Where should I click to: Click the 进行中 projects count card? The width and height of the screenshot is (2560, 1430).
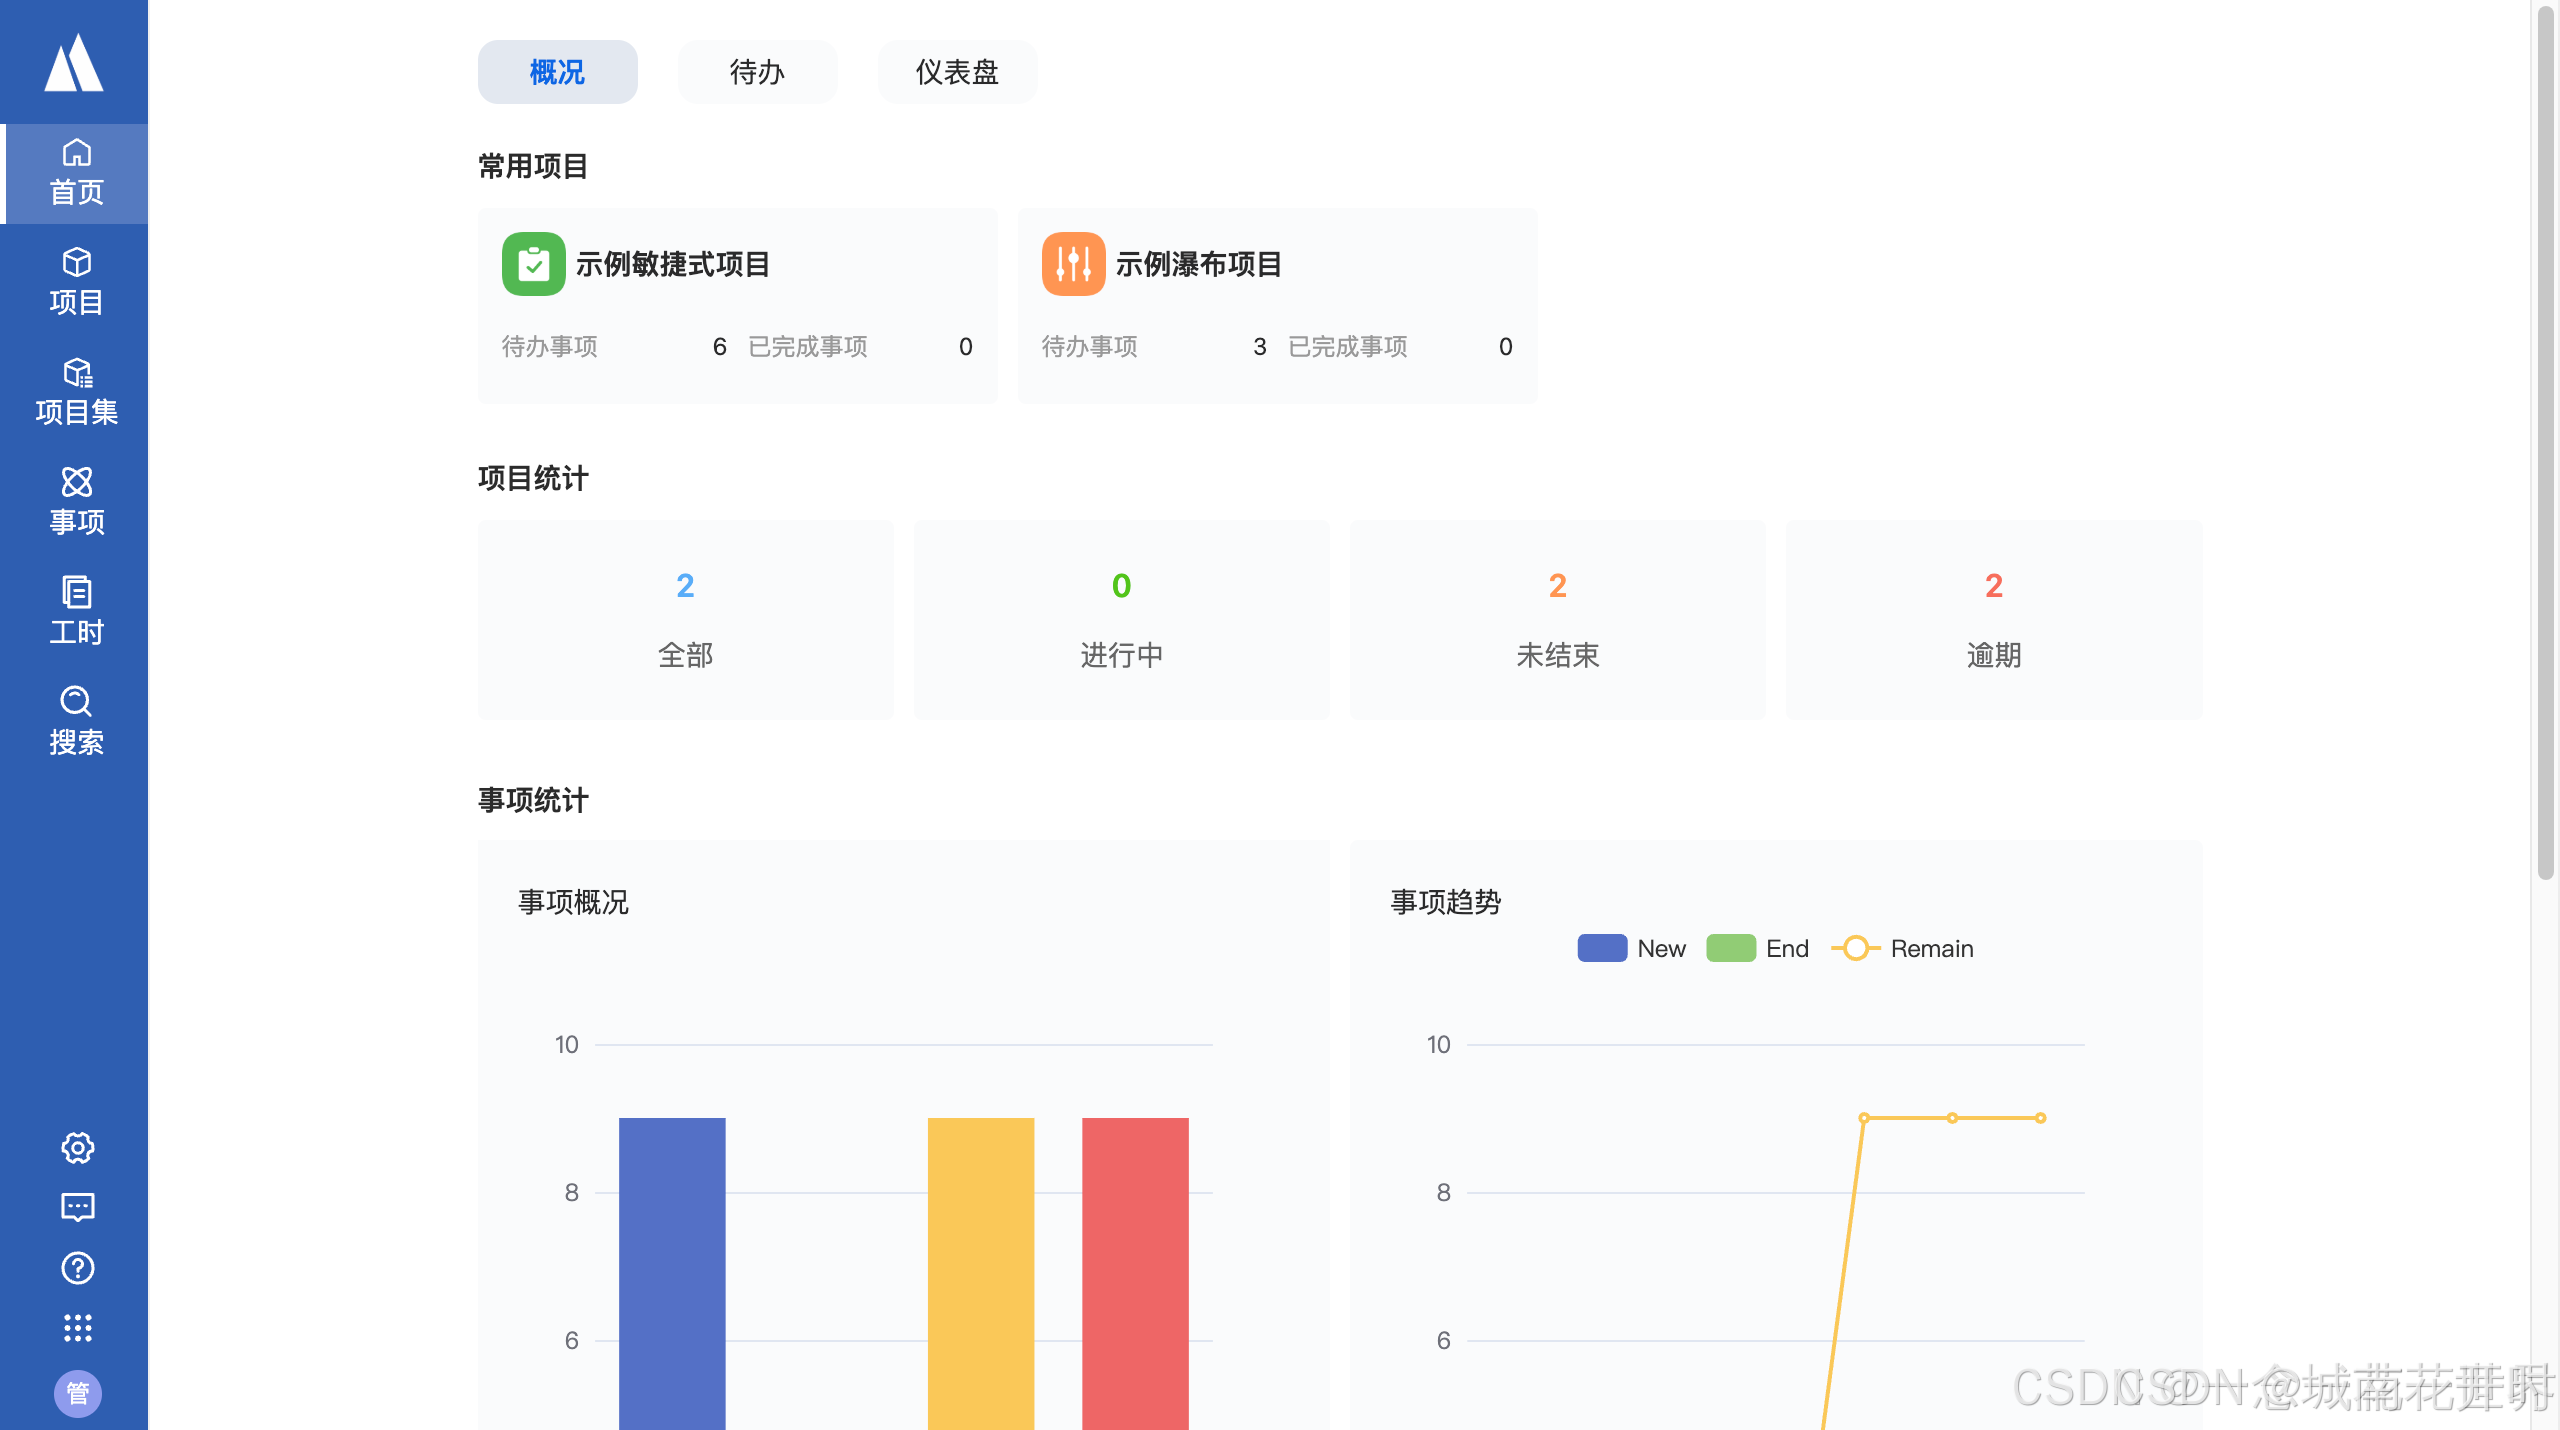click(x=1122, y=620)
